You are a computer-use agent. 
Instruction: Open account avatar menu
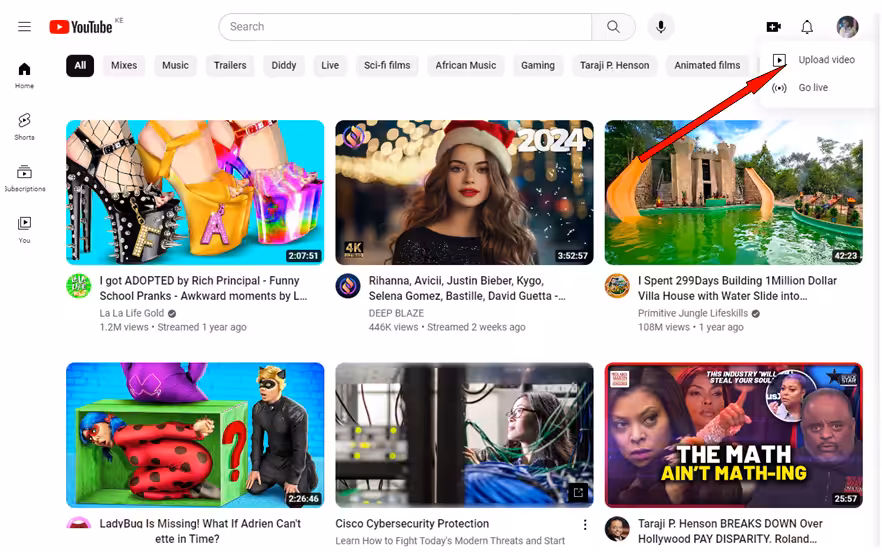point(847,26)
